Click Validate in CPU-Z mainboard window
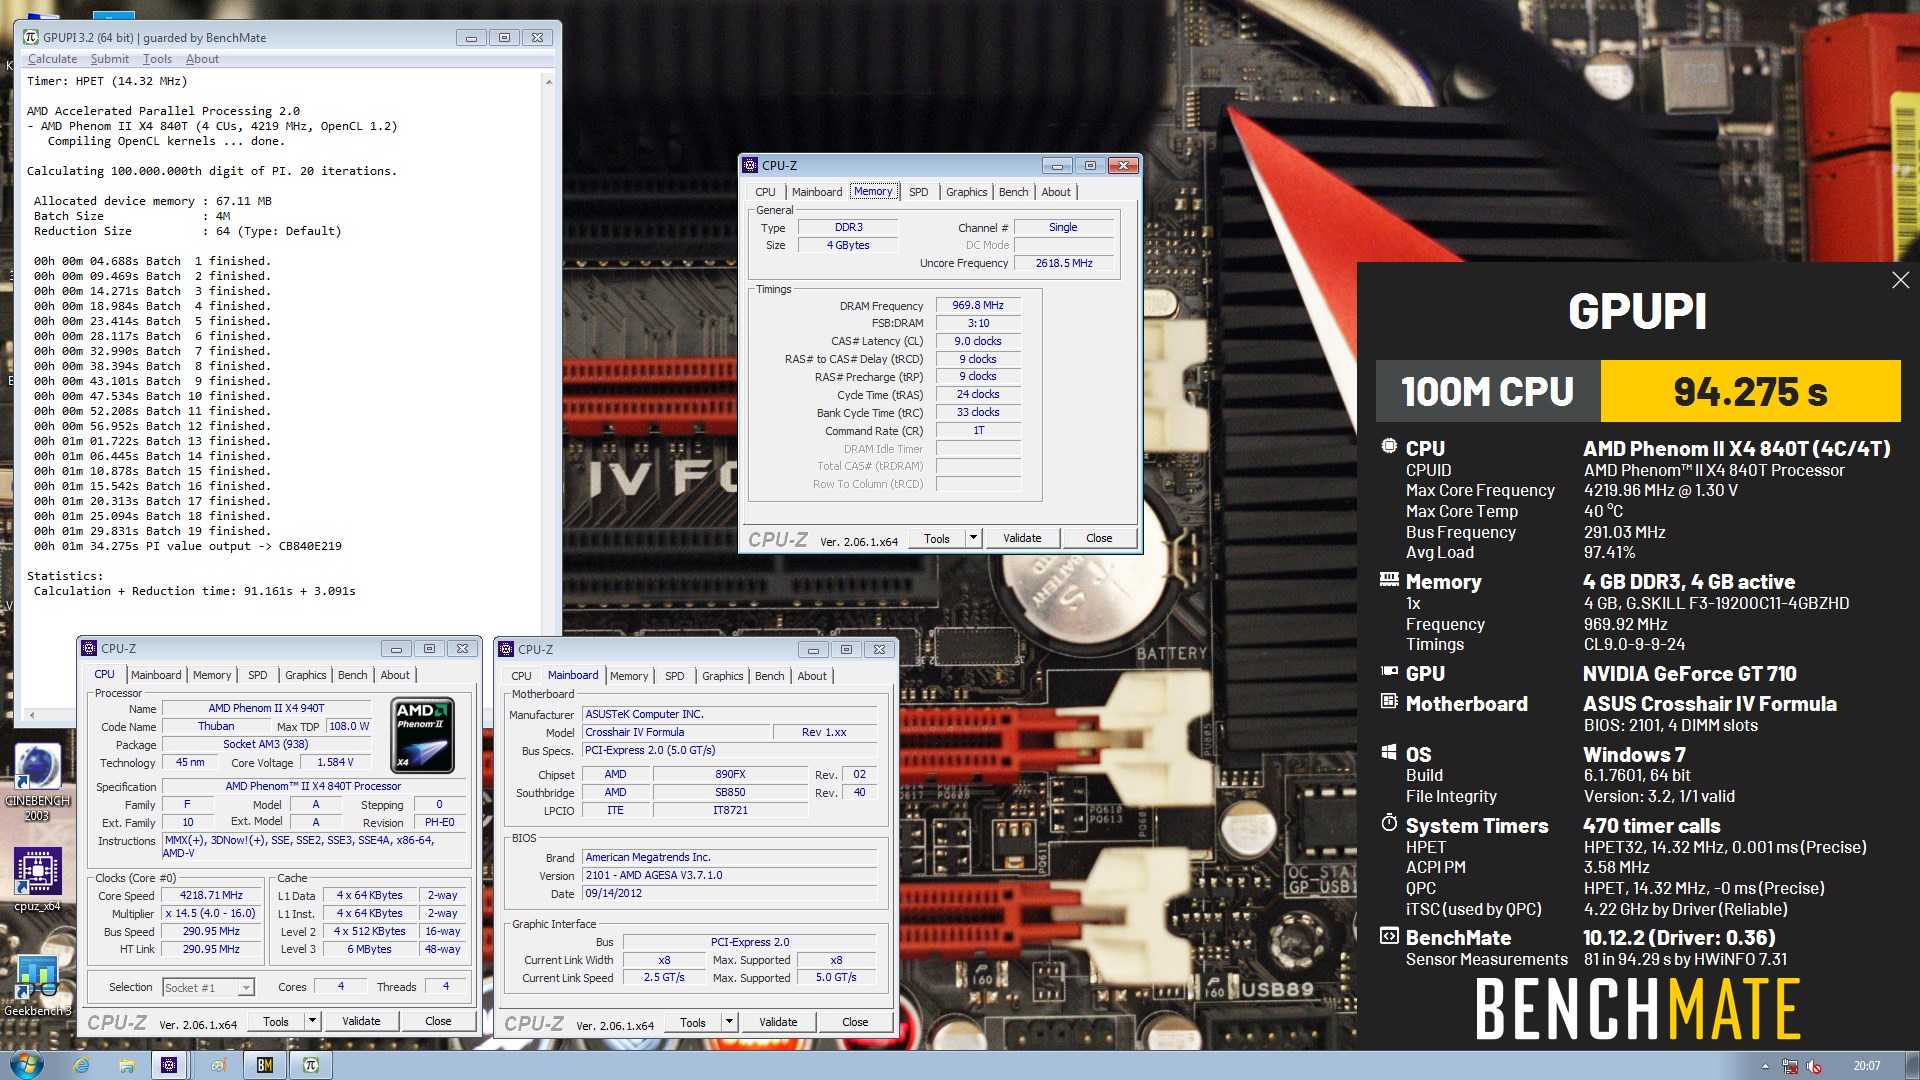The height and width of the screenshot is (1080, 1920). point(778,1022)
